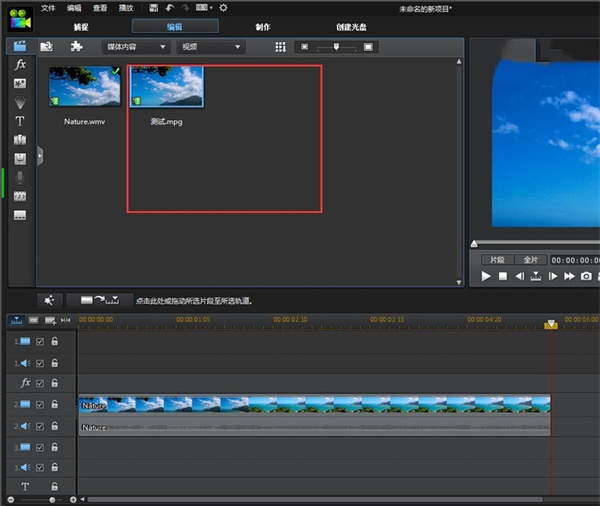Open the 文件 menu
The width and height of the screenshot is (600, 506).
(48, 8)
